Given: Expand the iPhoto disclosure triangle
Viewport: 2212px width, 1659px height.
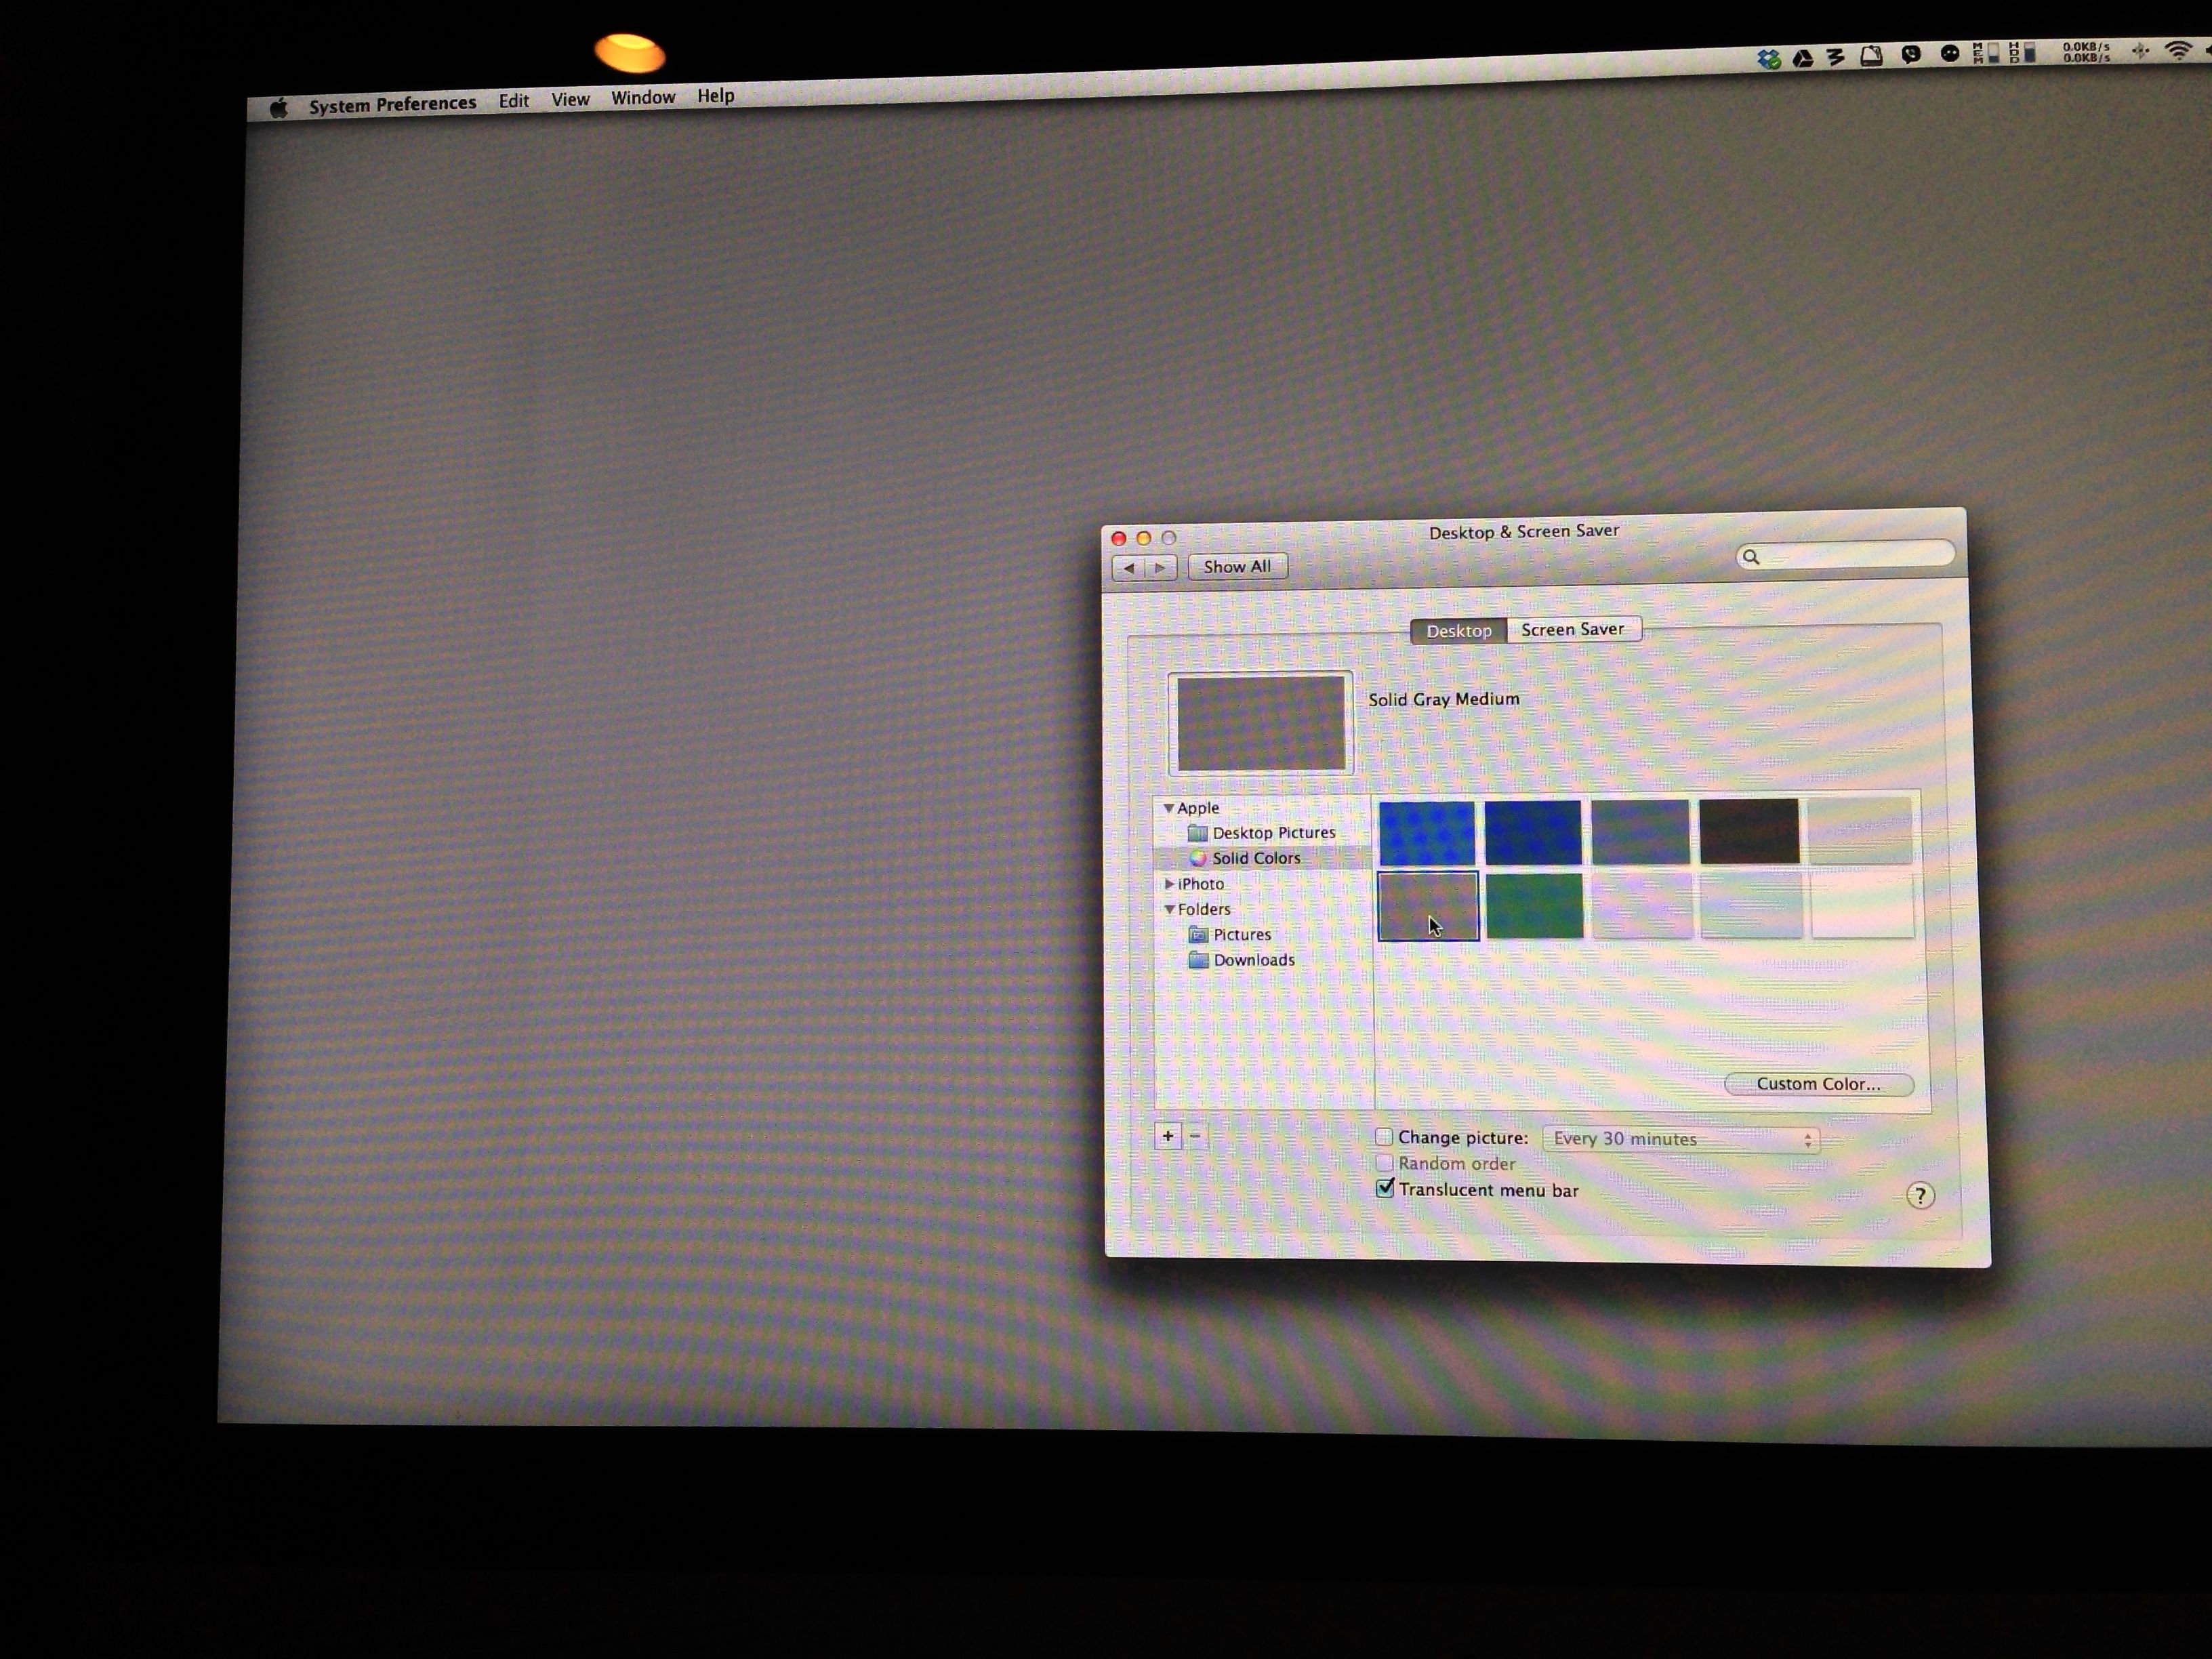Looking at the screenshot, I should tap(1169, 884).
